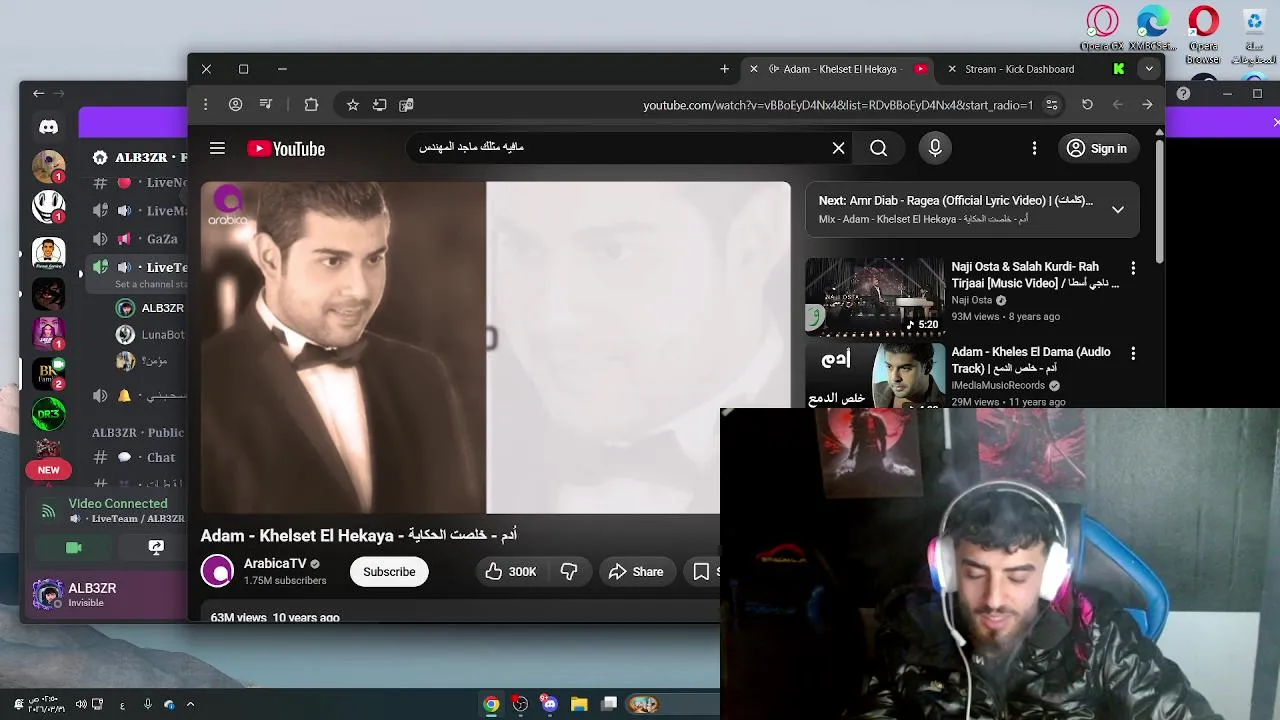Open site information tune icon in address bar

click(1051, 105)
